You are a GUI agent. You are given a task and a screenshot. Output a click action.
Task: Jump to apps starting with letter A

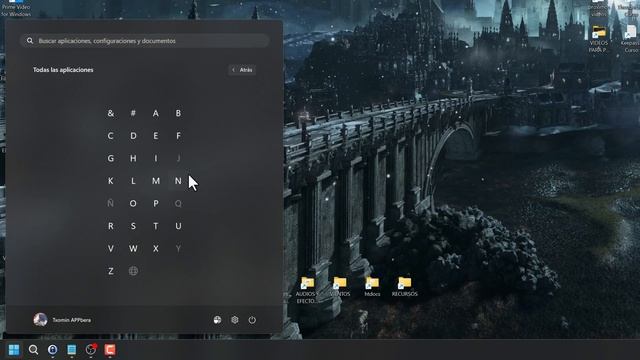(156, 113)
